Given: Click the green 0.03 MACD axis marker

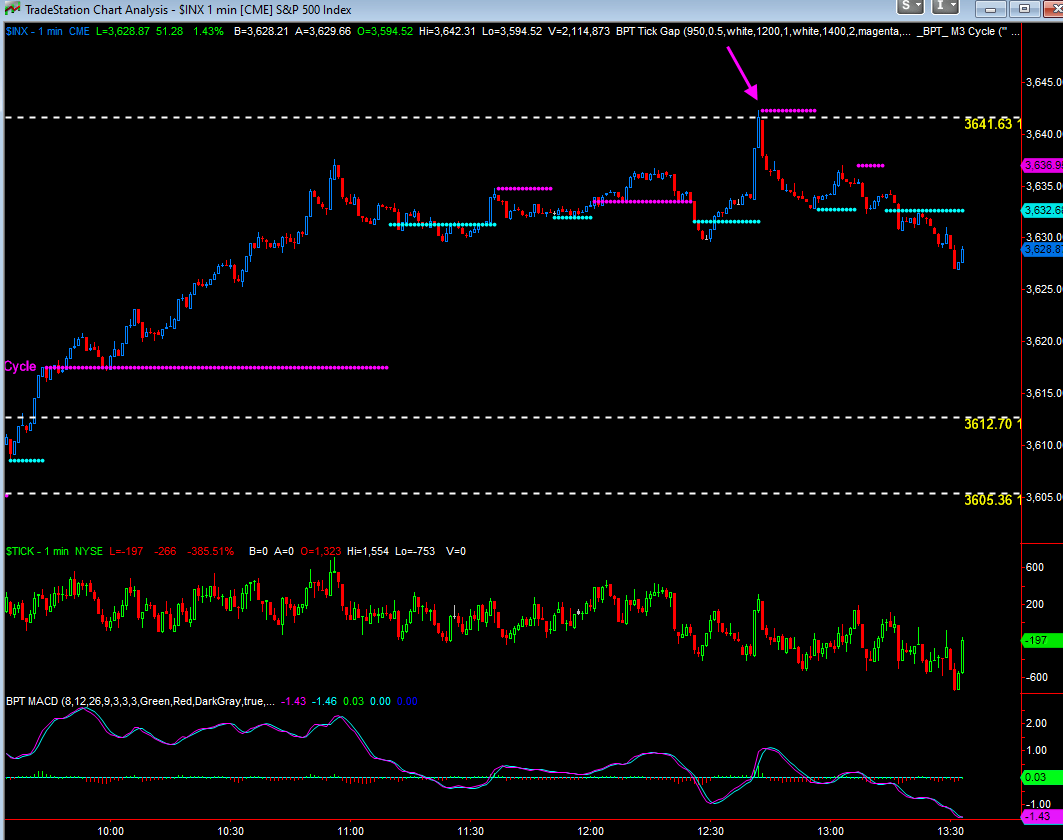Looking at the screenshot, I should pyautogui.click(x=1038, y=777).
